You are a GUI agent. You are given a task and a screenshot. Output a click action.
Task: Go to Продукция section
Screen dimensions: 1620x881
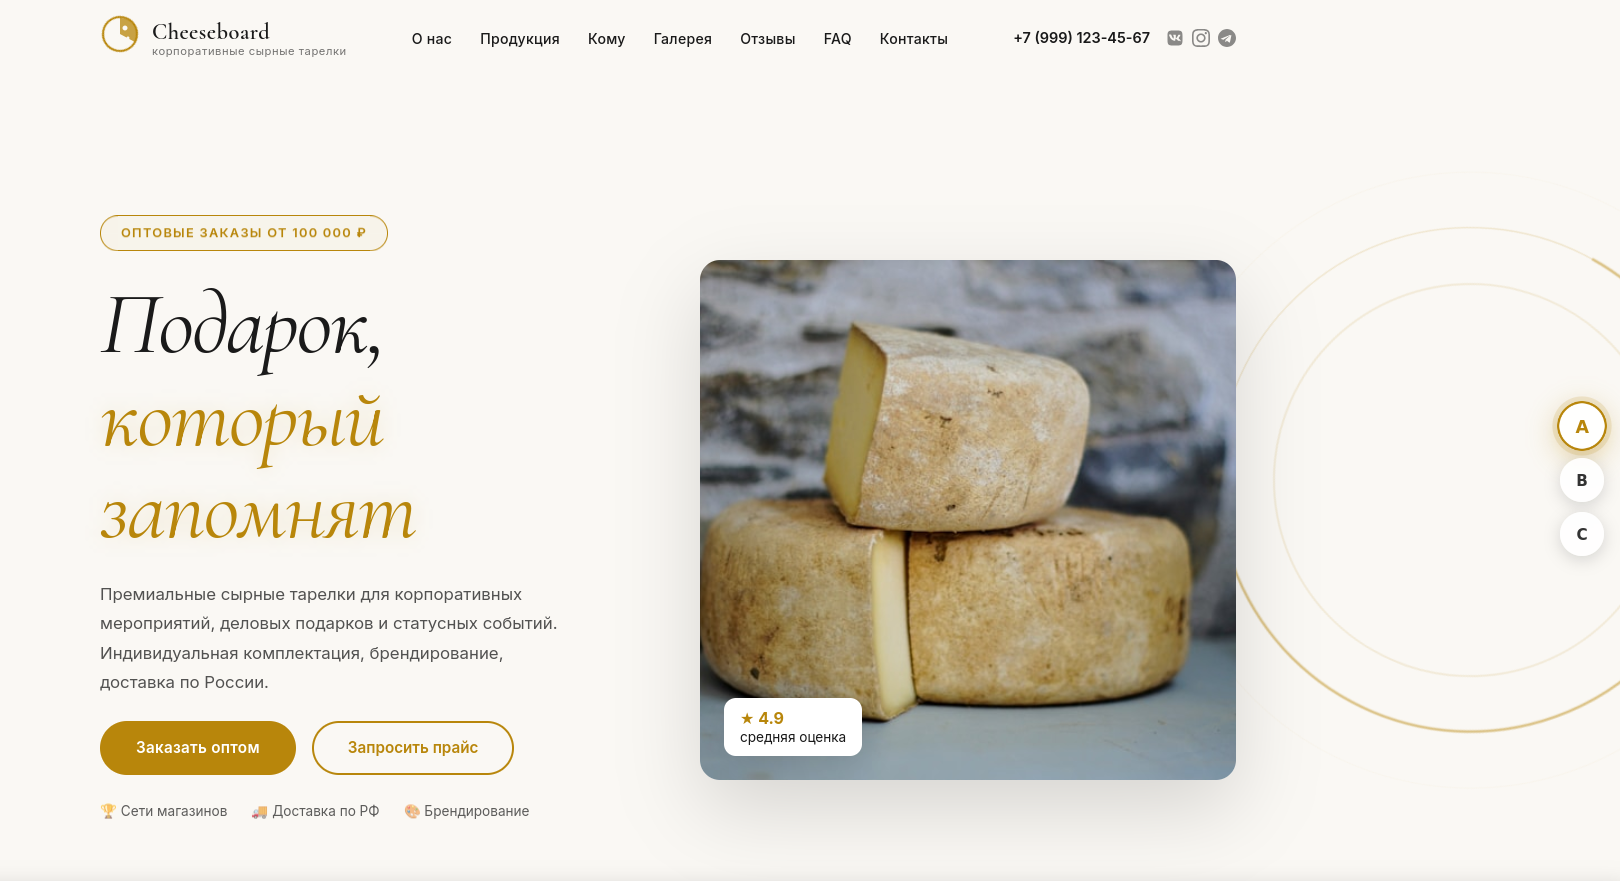[x=520, y=39]
